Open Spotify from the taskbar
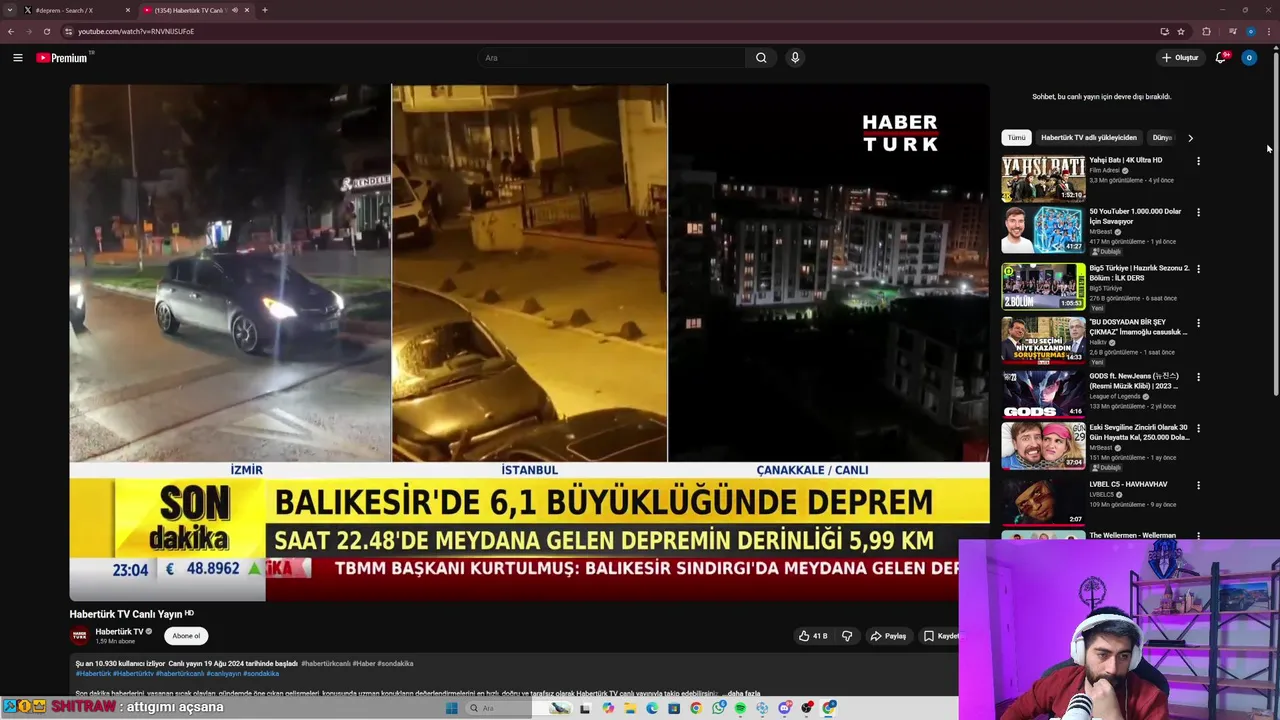The image size is (1280, 720). [740, 708]
